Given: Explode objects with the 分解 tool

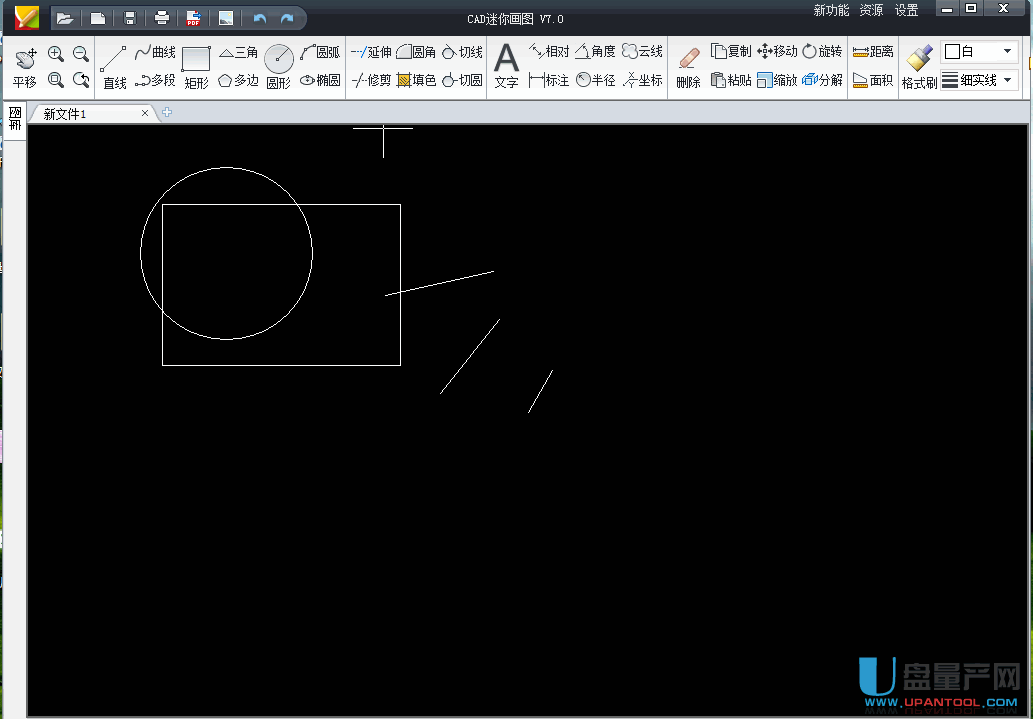Looking at the screenshot, I should coord(822,80).
